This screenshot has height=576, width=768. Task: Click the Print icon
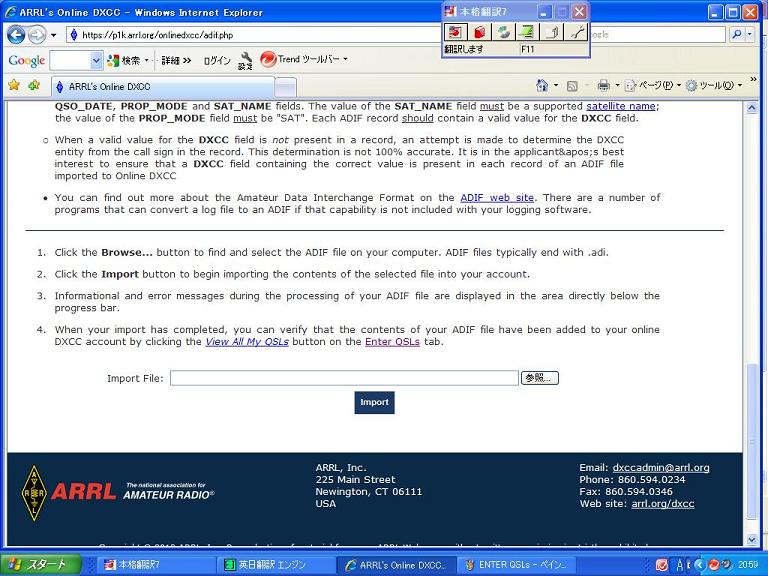click(603, 86)
